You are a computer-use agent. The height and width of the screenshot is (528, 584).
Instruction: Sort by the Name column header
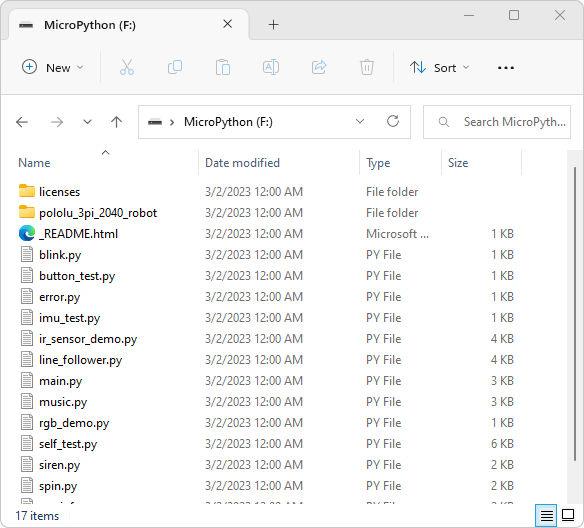[105, 163]
